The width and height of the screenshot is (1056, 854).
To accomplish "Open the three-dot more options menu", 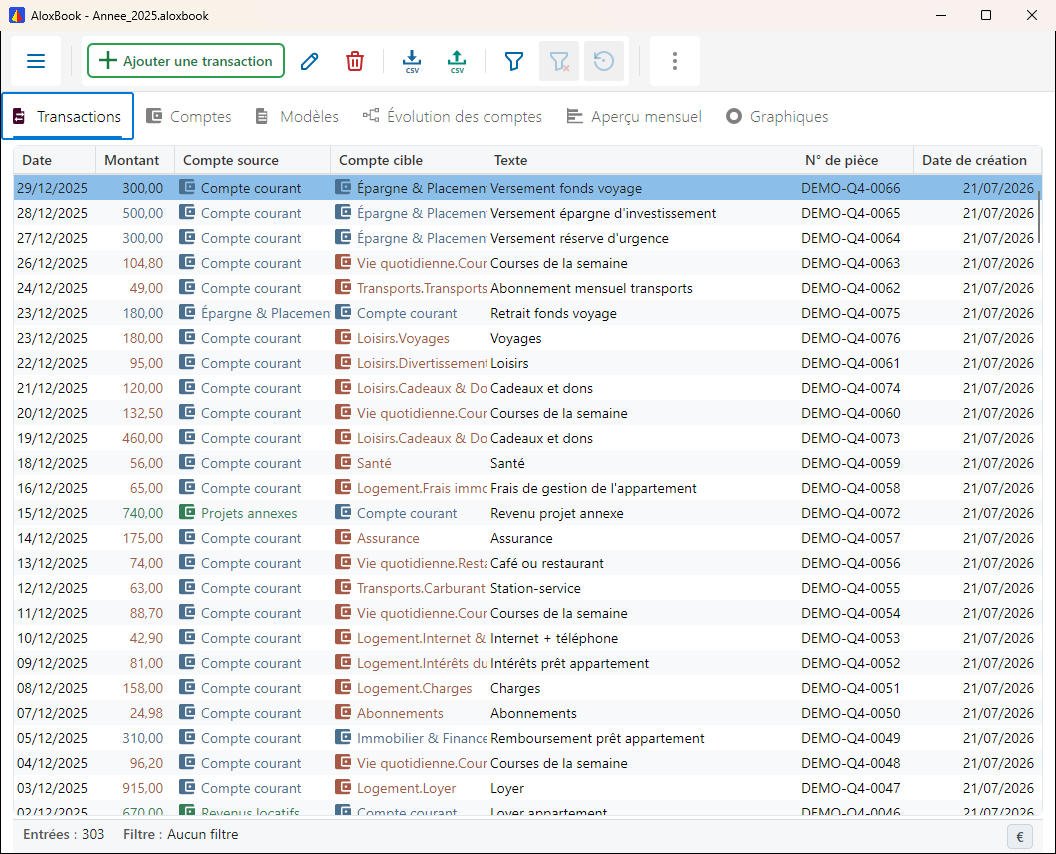I will tap(675, 61).
